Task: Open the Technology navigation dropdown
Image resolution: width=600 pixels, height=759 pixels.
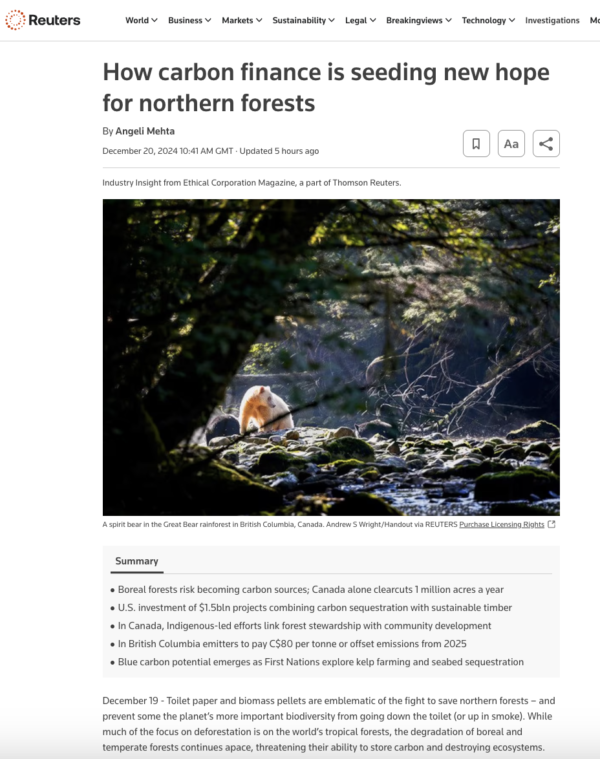Action: pos(488,20)
